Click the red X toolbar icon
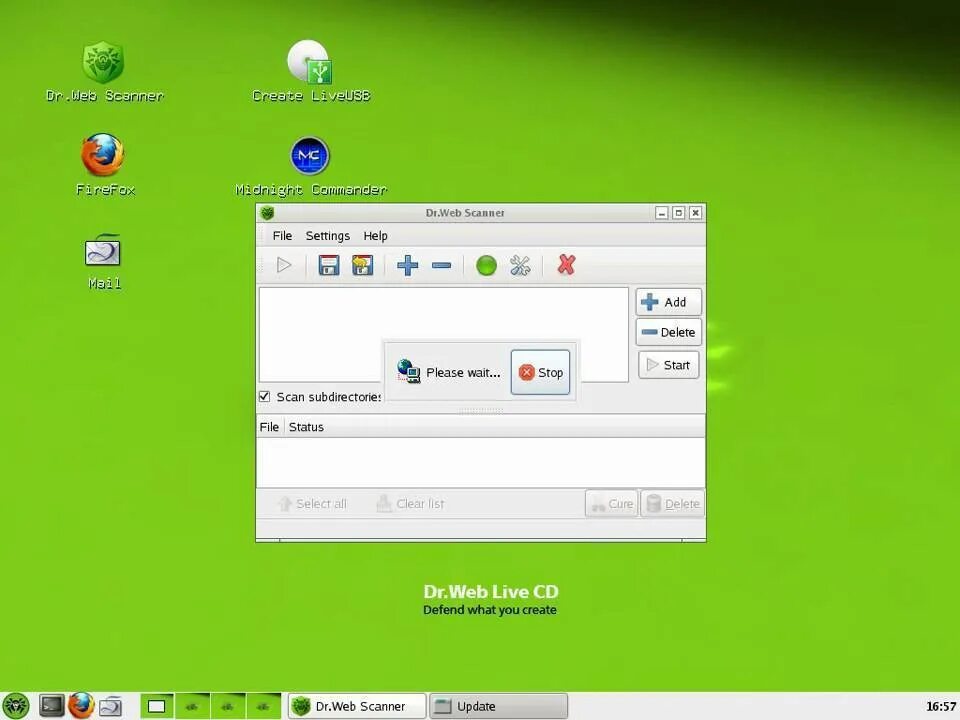Image resolution: width=960 pixels, height=720 pixels. (566, 264)
